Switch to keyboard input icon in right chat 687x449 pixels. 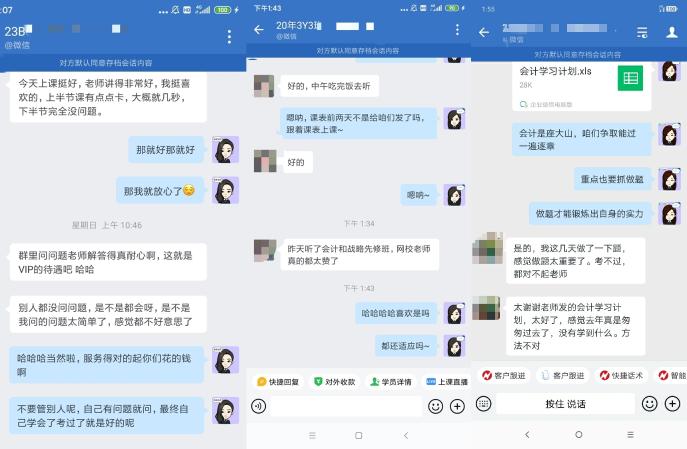click(484, 403)
